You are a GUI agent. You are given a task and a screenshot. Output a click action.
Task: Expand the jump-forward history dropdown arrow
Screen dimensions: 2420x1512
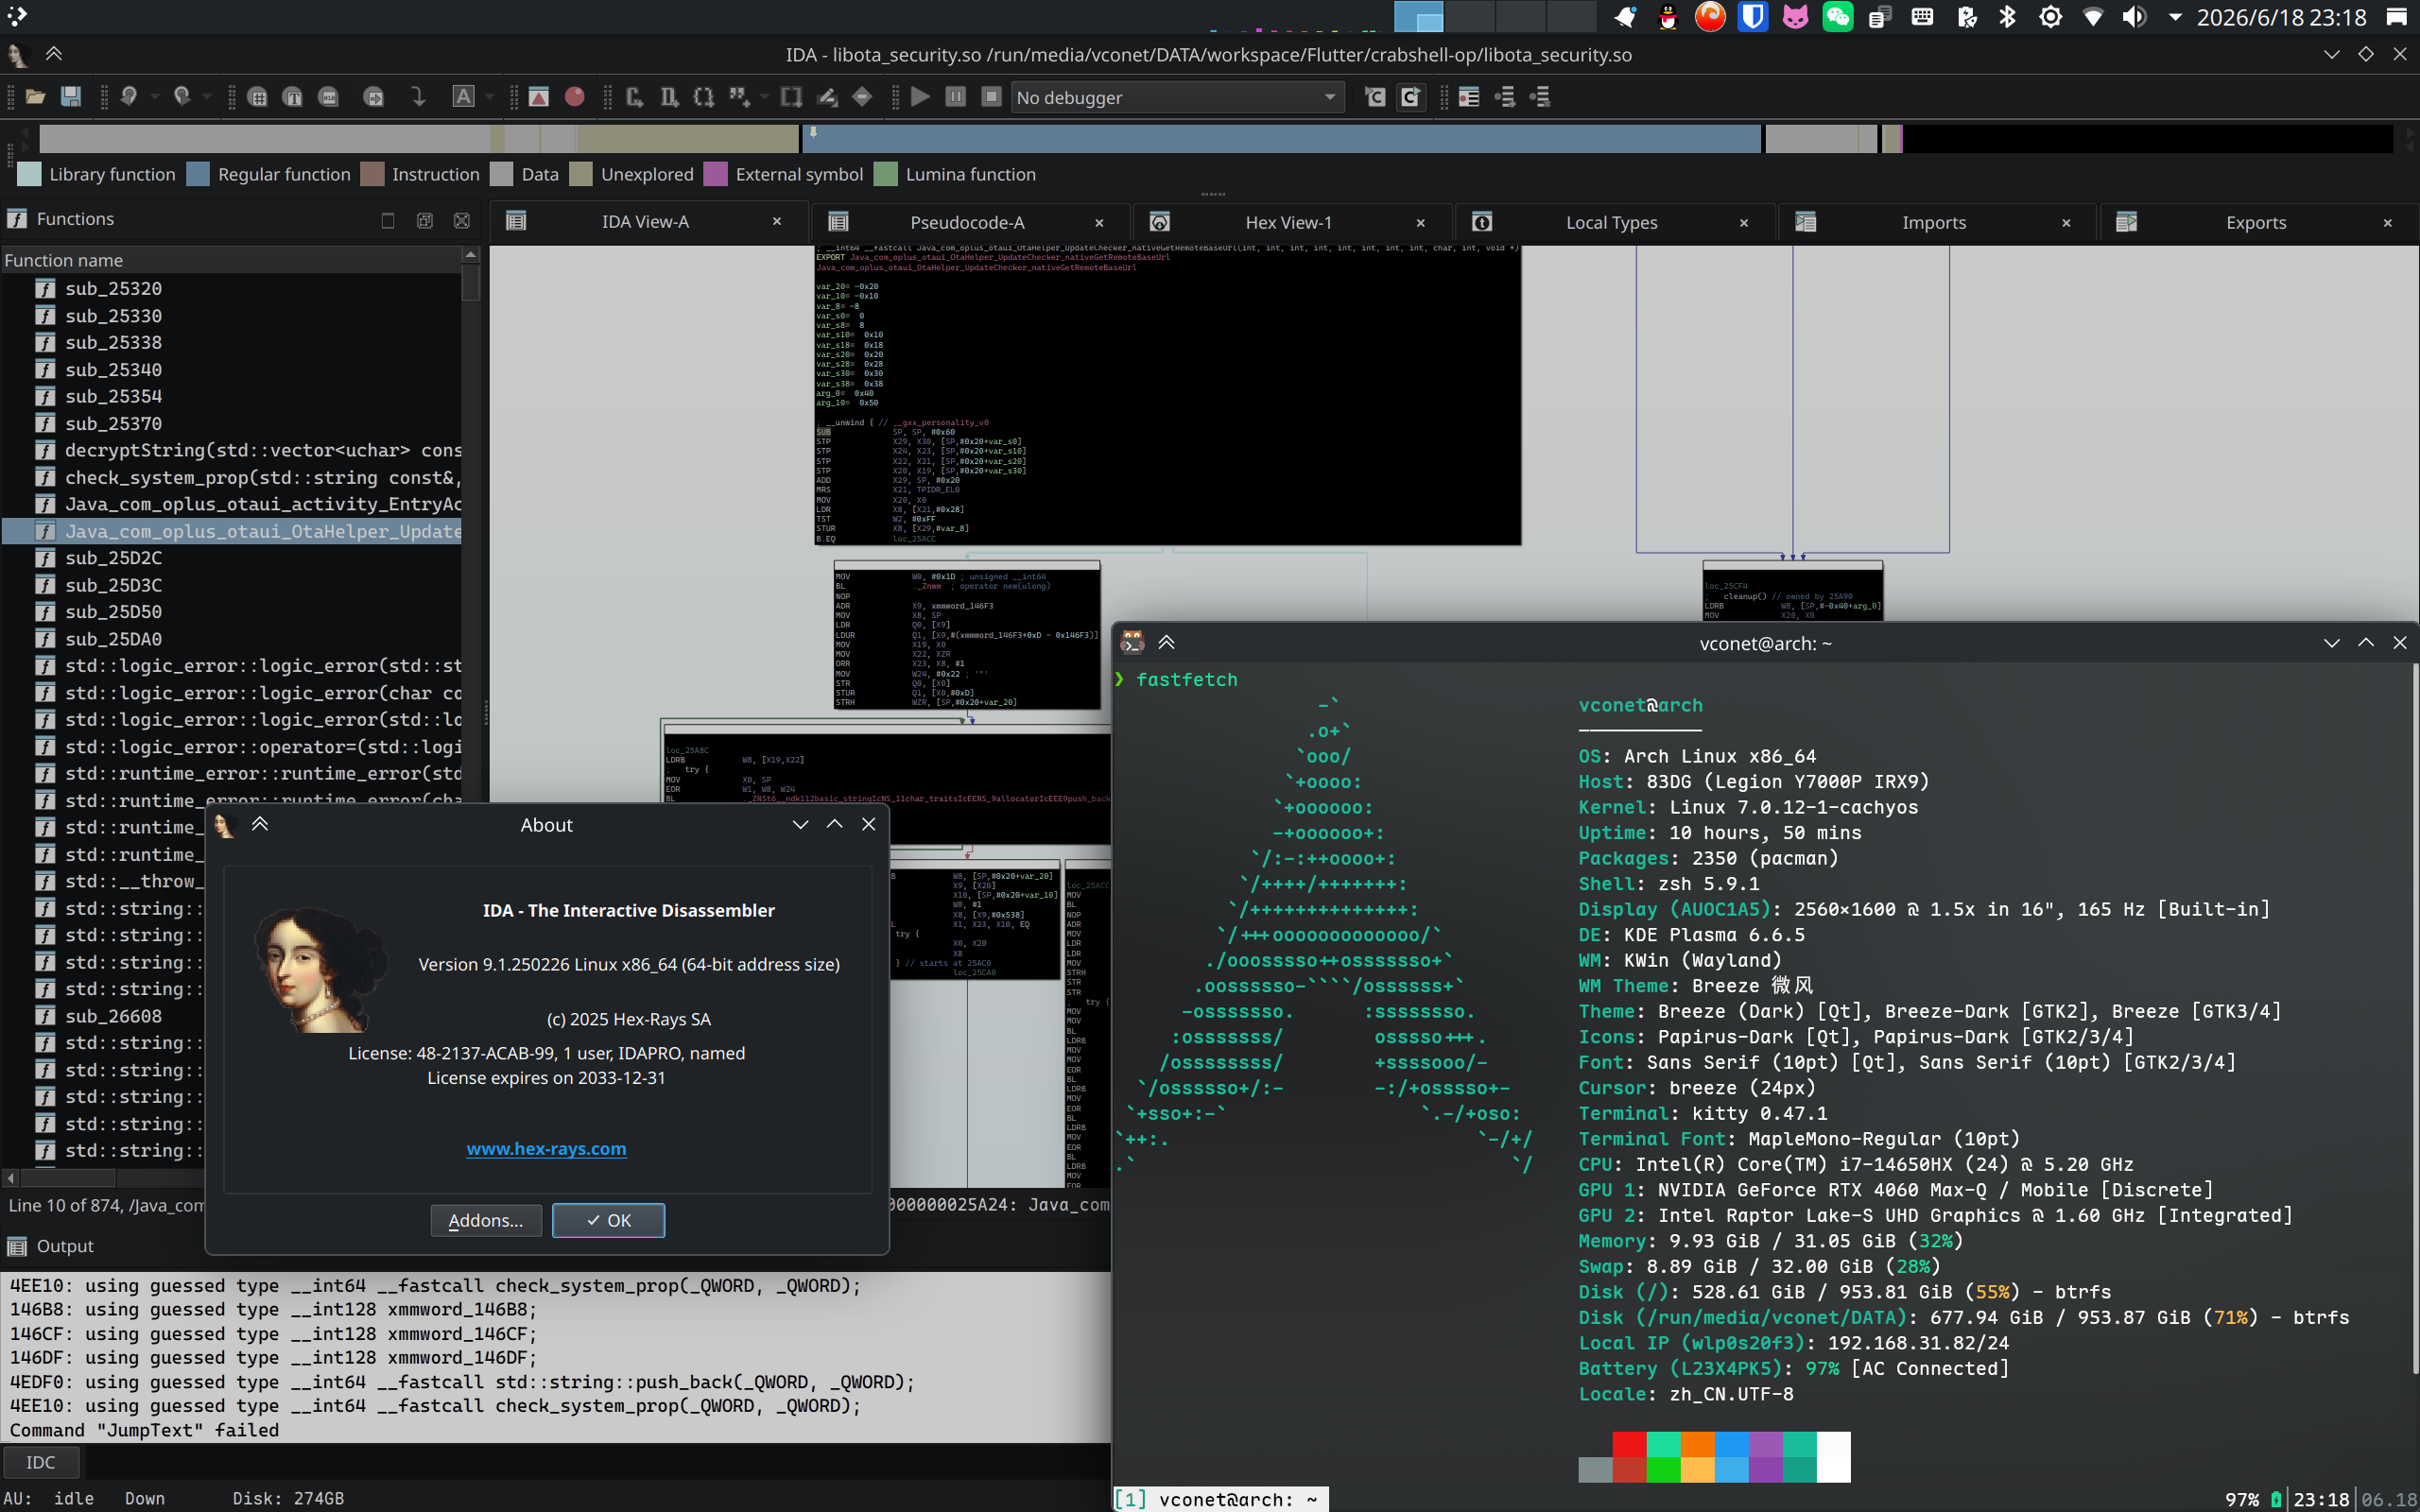pyautogui.click(x=206, y=97)
